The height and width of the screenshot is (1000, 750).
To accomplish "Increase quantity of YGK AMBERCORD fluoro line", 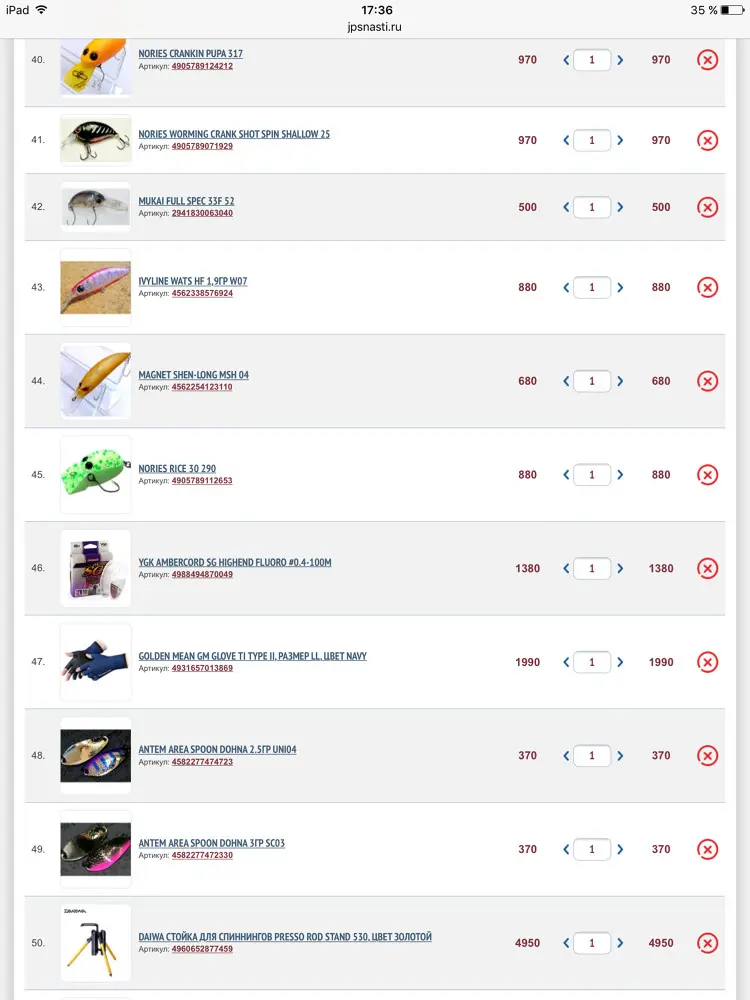I will tap(620, 568).
